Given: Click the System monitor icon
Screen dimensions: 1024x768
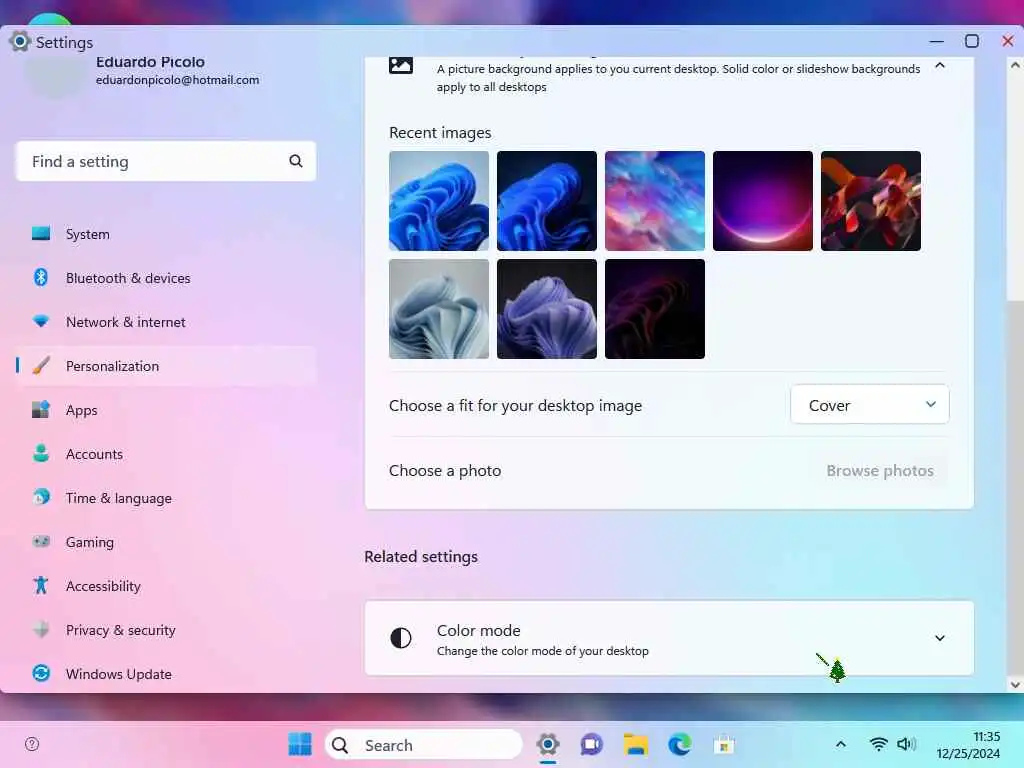Looking at the screenshot, I should (40, 233).
